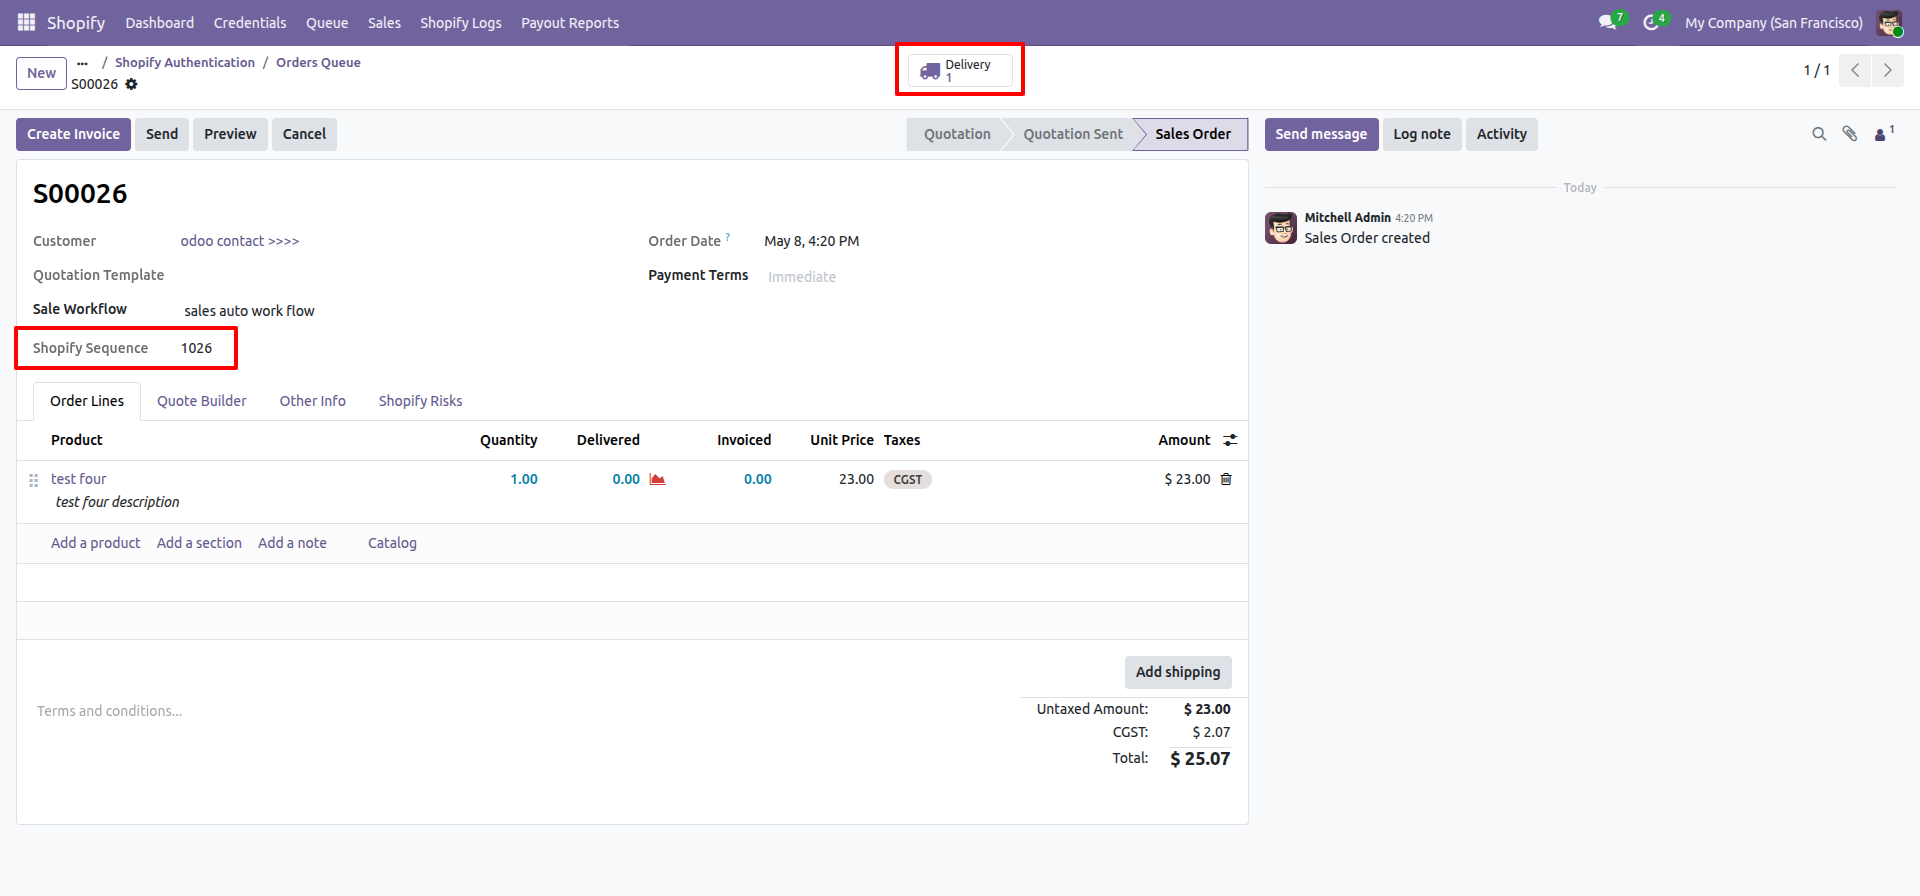Open the apps grid menu icon
Screen dimensions: 1920x896
click(x=26, y=22)
